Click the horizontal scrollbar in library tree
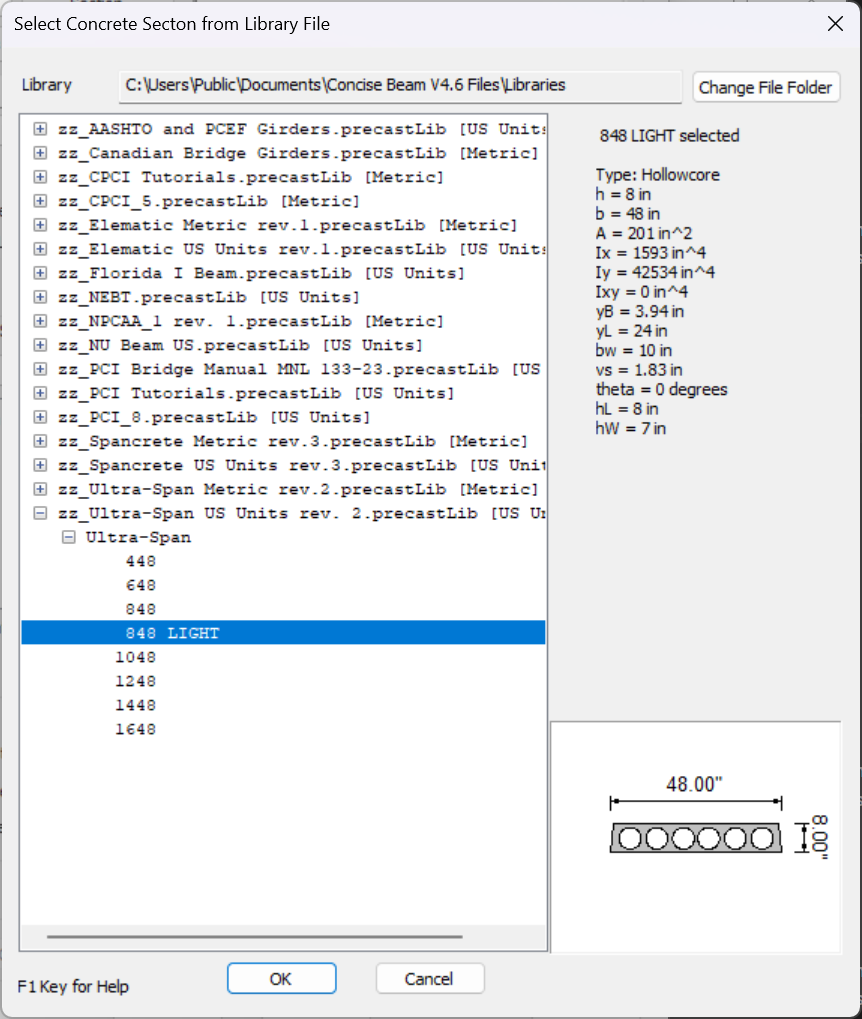Screen dimensions: 862x1019 pos(254,937)
